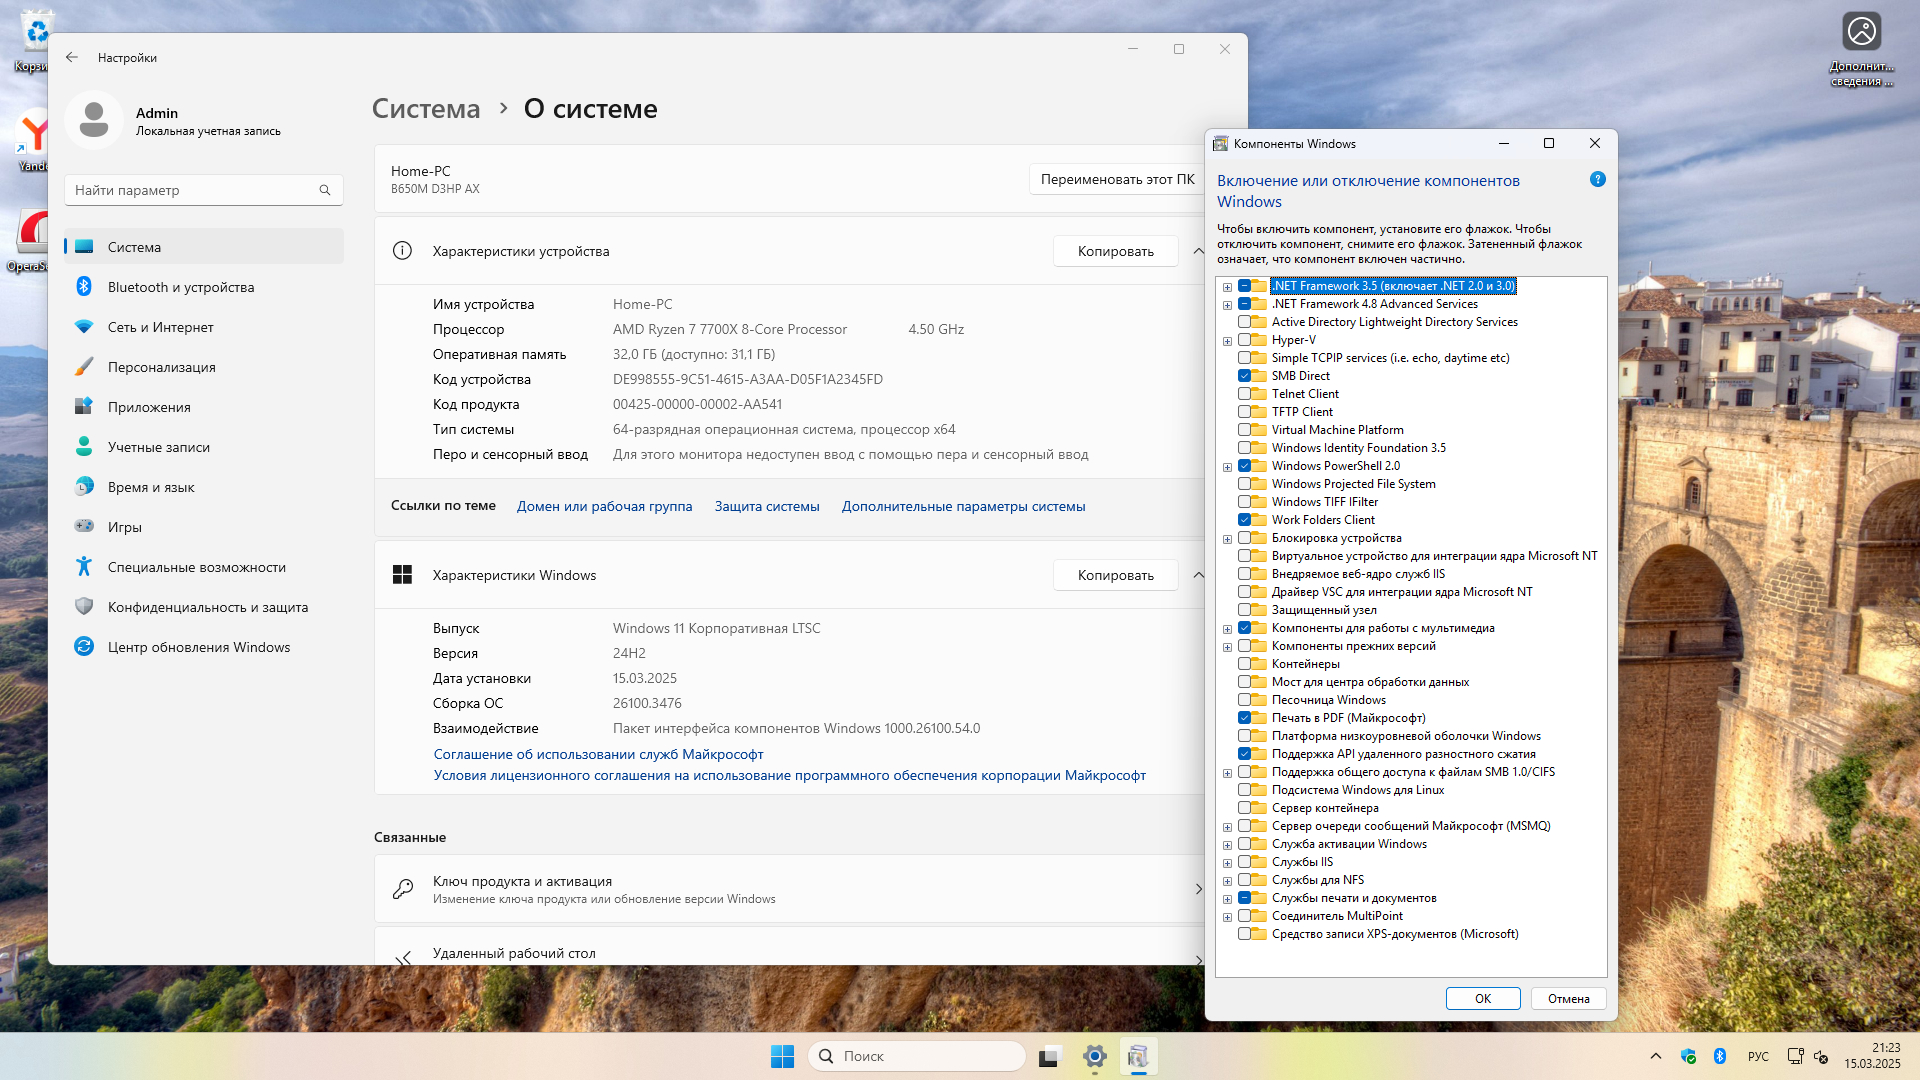
Task: Click the accessibility figure icon in sidebar
Action: [x=84, y=567]
